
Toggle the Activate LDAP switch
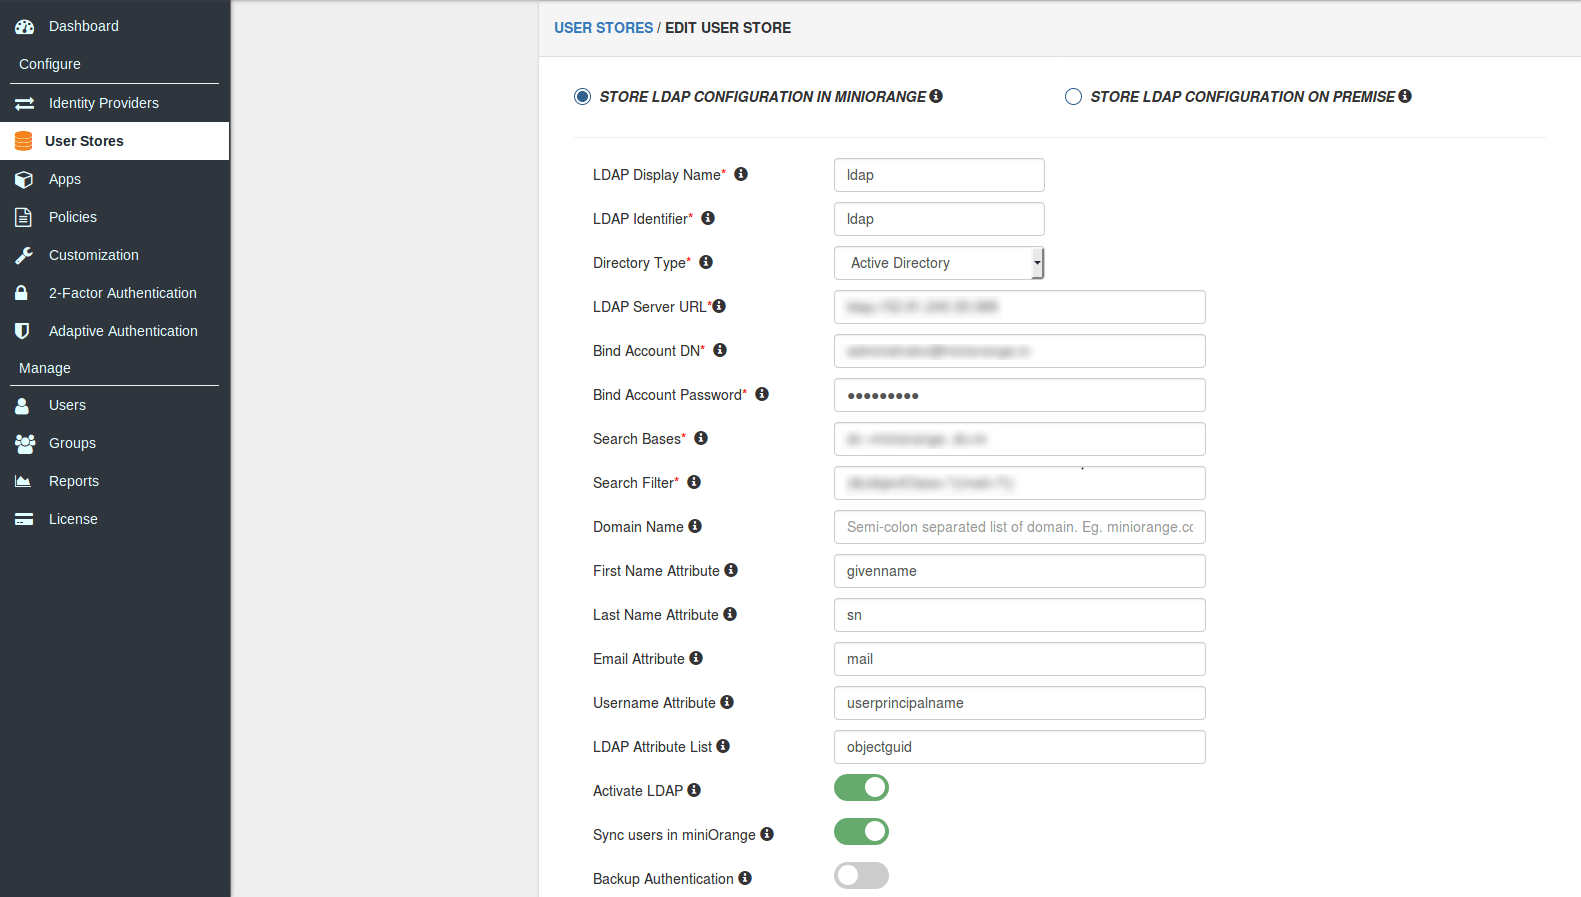pyautogui.click(x=861, y=788)
